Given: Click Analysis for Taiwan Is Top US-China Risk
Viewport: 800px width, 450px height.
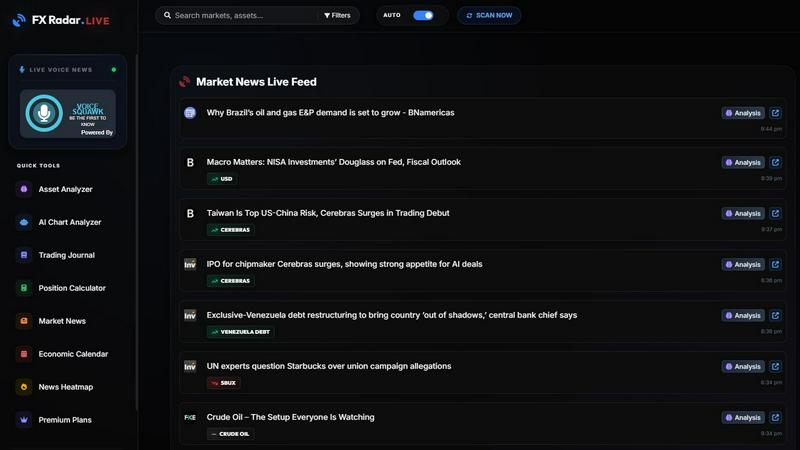Looking at the screenshot, I should point(743,213).
